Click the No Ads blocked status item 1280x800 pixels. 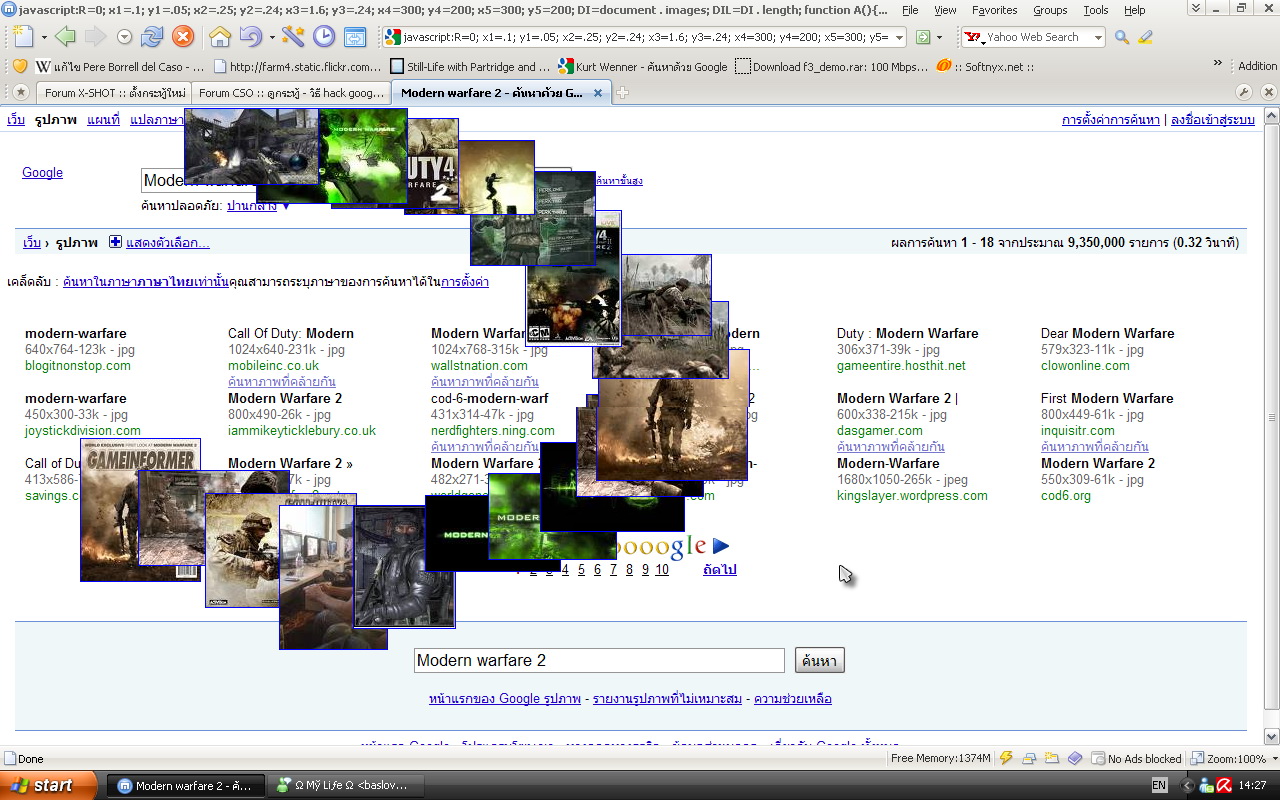coord(1137,758)
